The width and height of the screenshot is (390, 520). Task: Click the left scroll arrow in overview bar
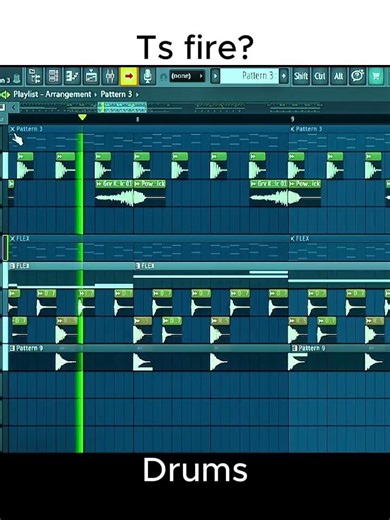coord(13,107)
